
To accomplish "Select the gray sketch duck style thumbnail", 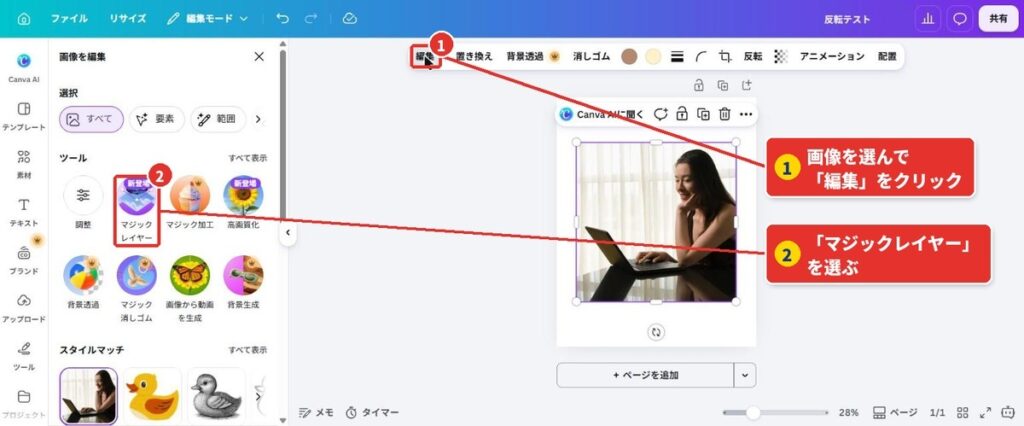I will point(216,396).
